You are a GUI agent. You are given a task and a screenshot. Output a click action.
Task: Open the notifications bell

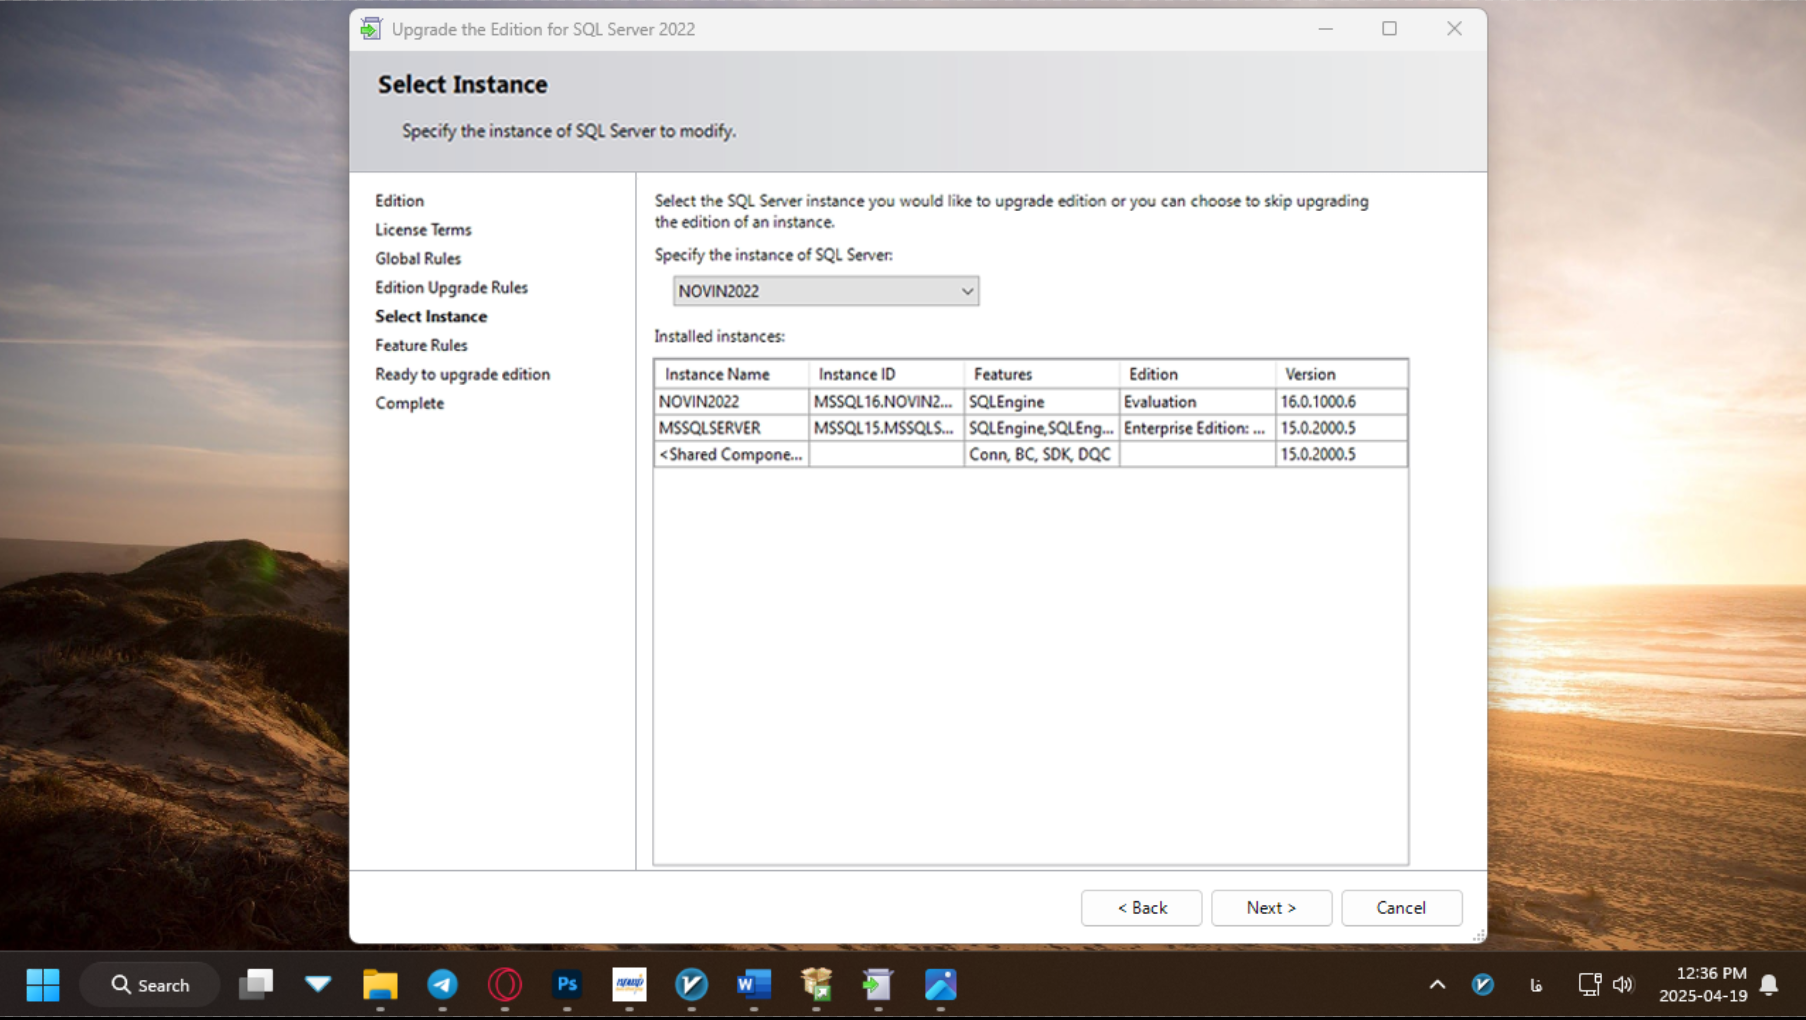(1768, 985)
